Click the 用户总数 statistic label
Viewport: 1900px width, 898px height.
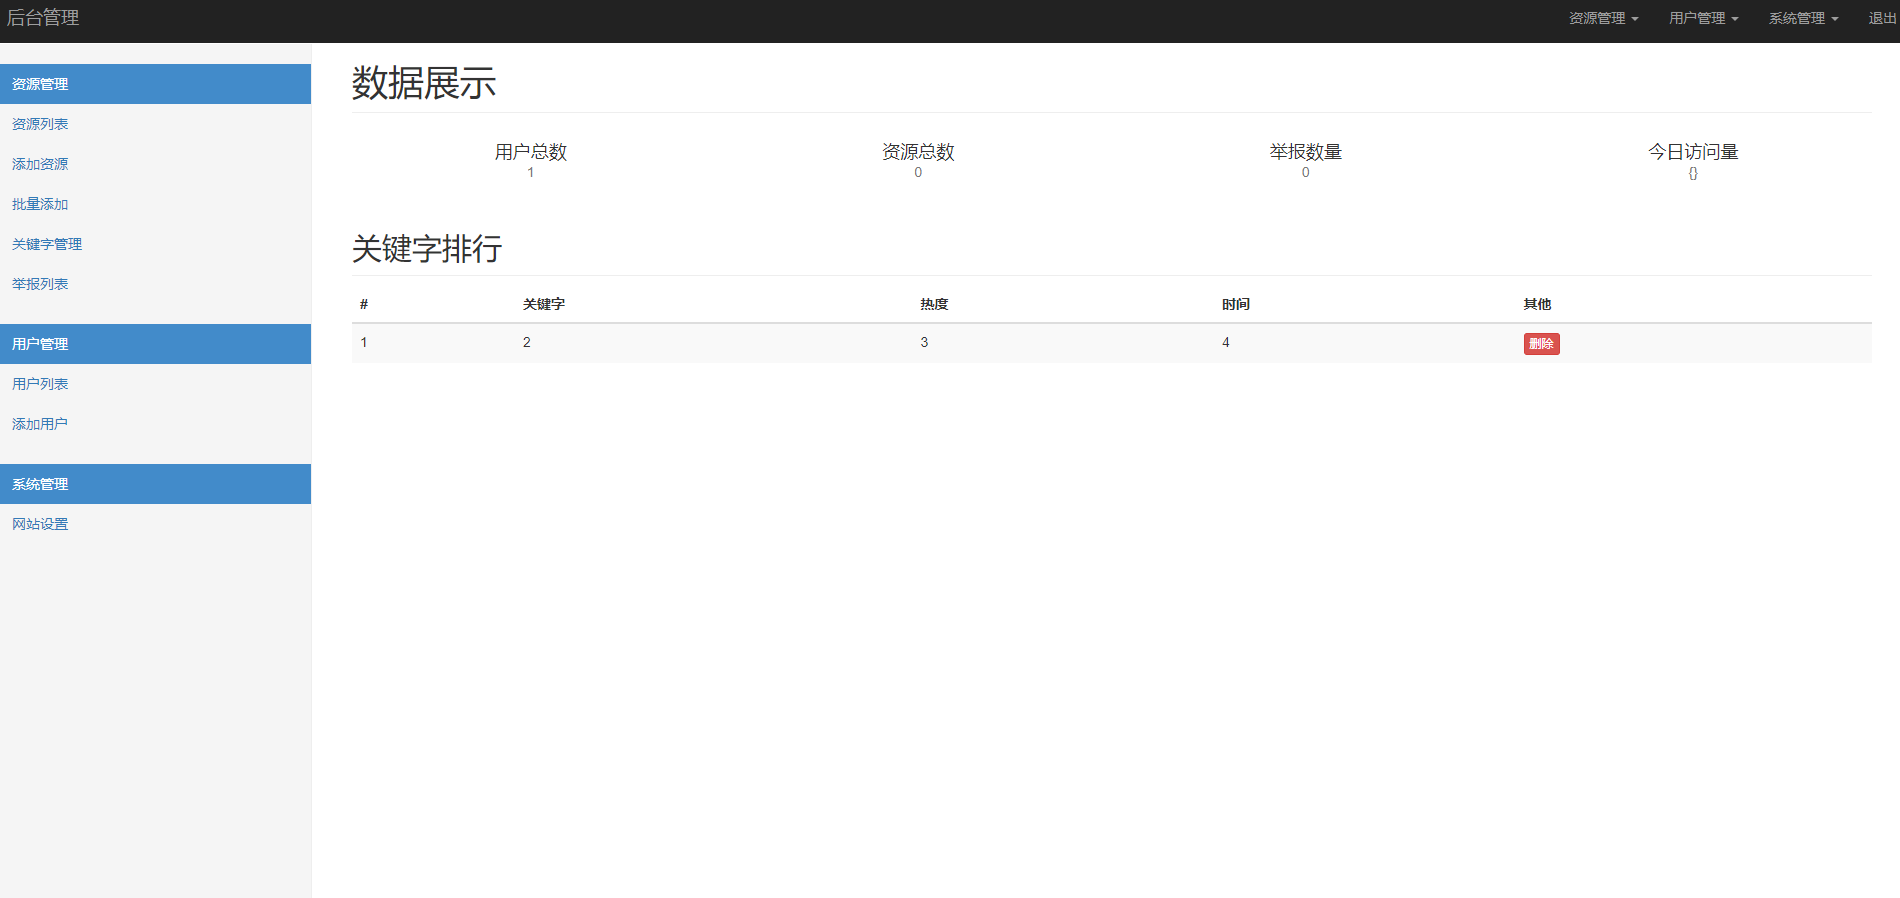point(531,152)
